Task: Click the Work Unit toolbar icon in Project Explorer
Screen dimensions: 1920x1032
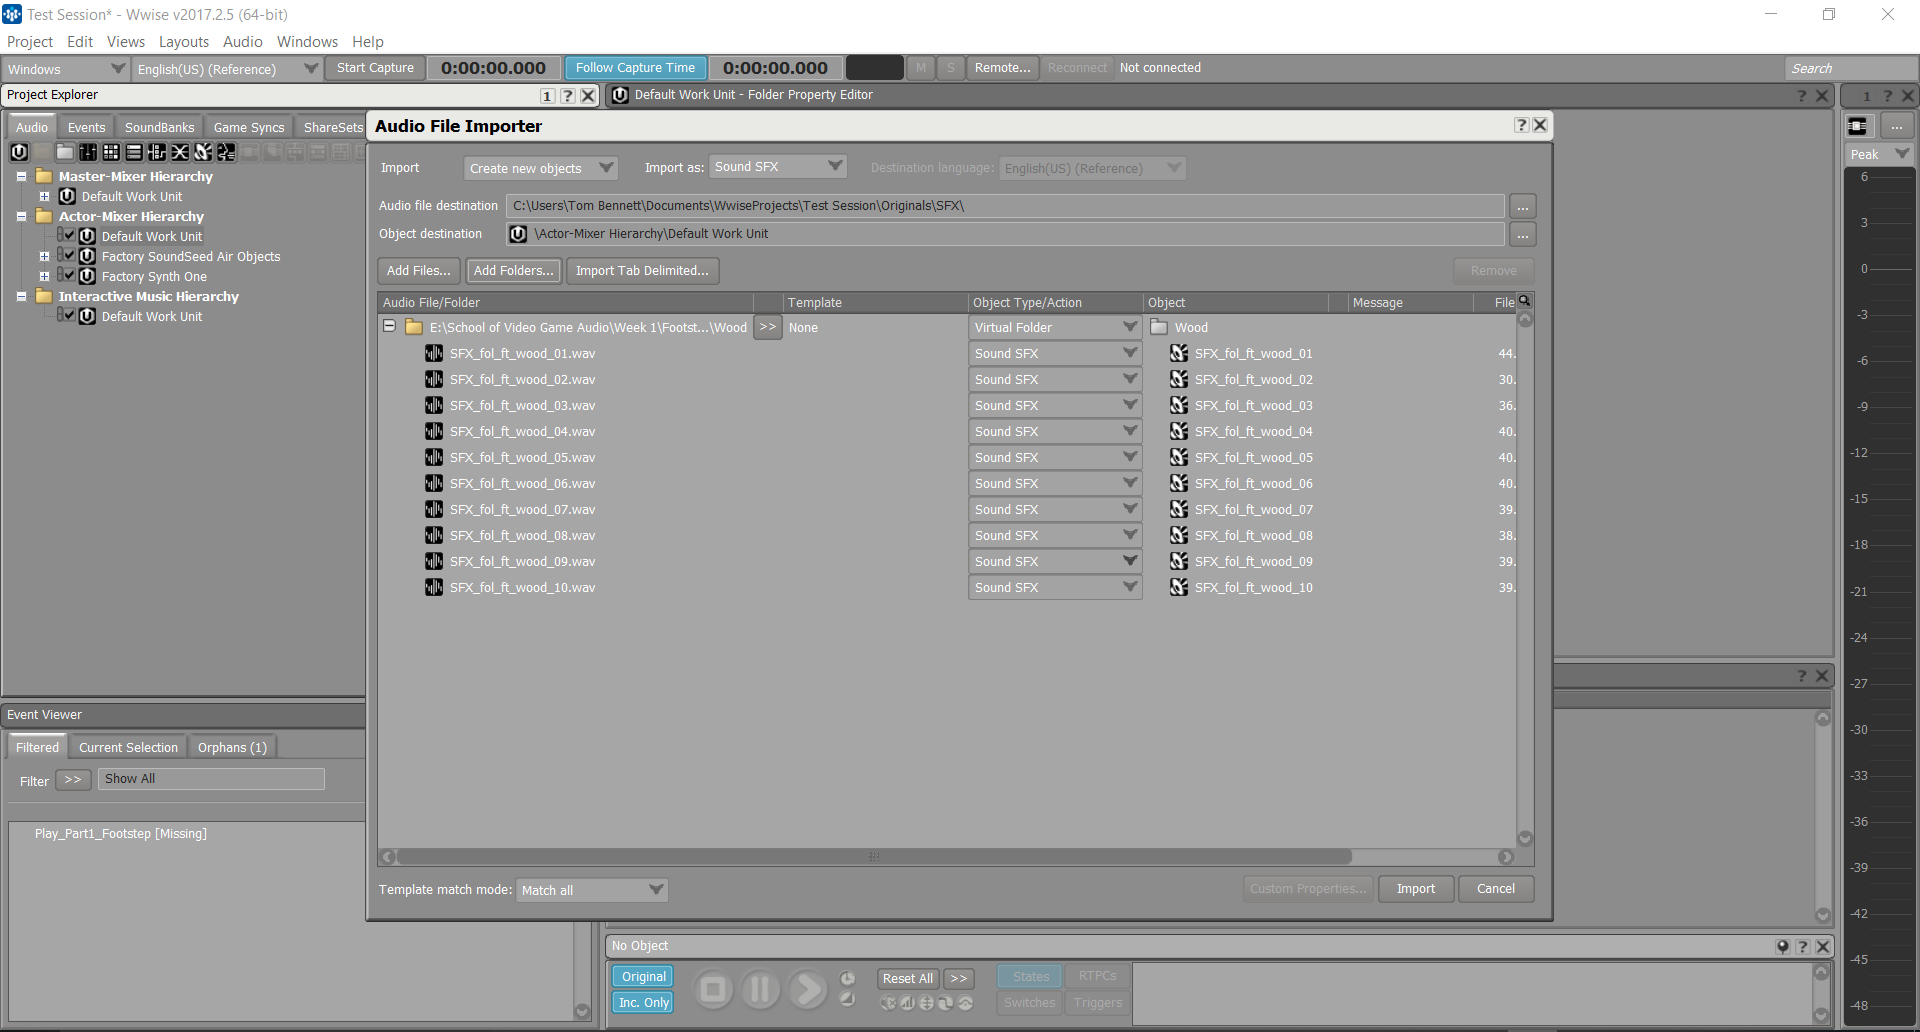Action: [x=19, y=152]
